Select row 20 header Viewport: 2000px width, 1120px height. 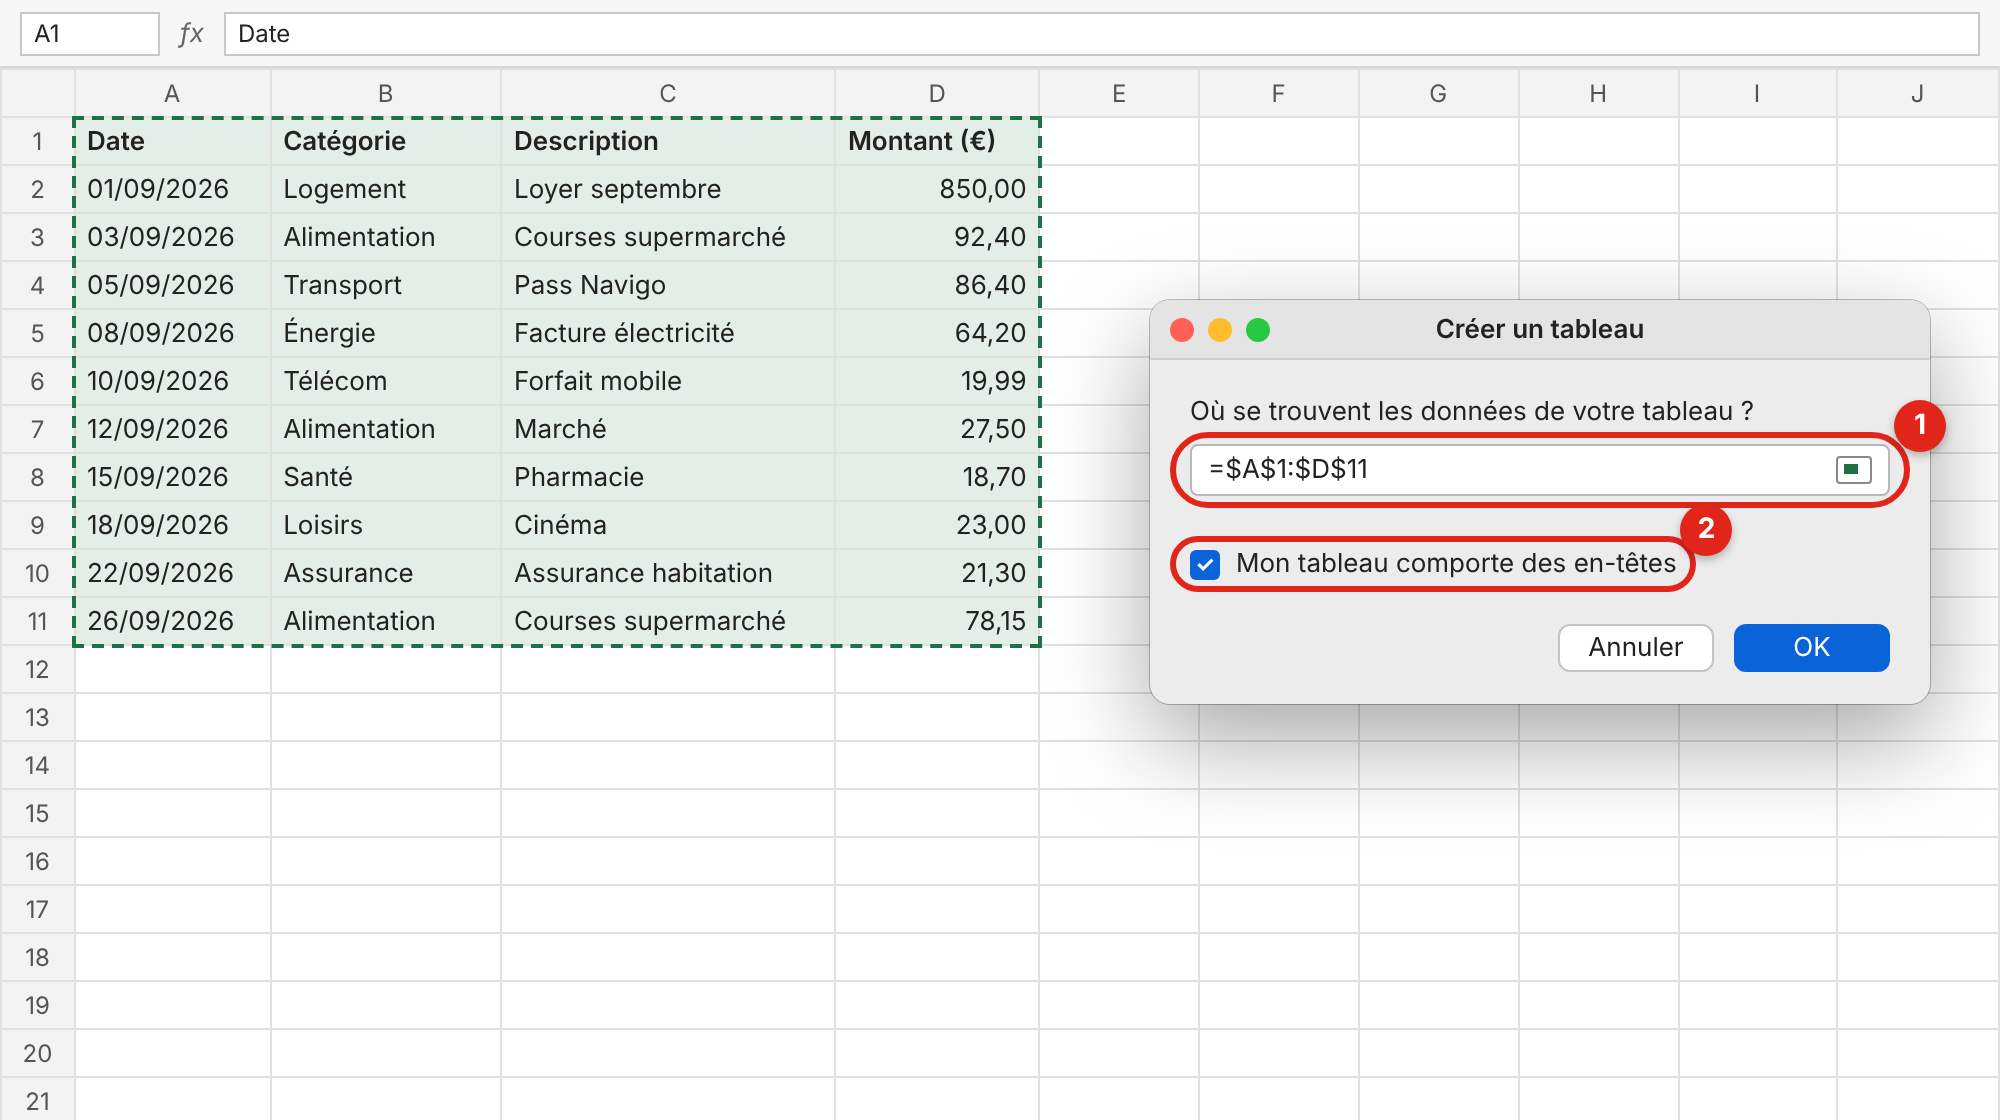(x=37, y=1053)
